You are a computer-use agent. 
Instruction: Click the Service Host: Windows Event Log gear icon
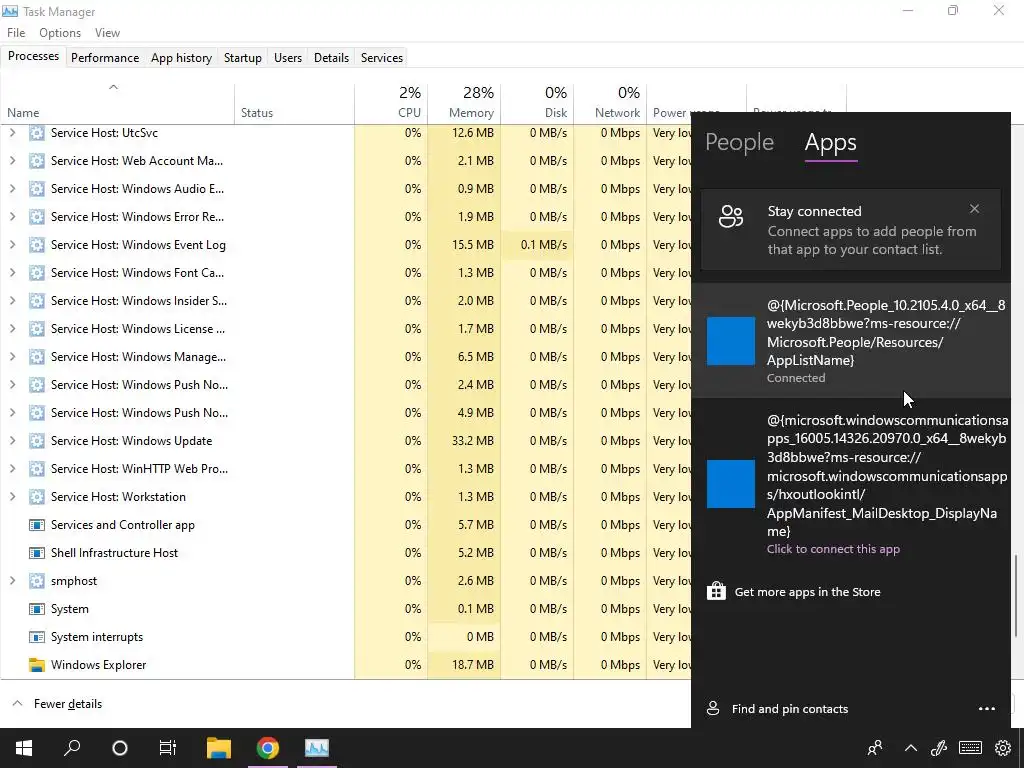pyautogui.click(x=37, y=245)
